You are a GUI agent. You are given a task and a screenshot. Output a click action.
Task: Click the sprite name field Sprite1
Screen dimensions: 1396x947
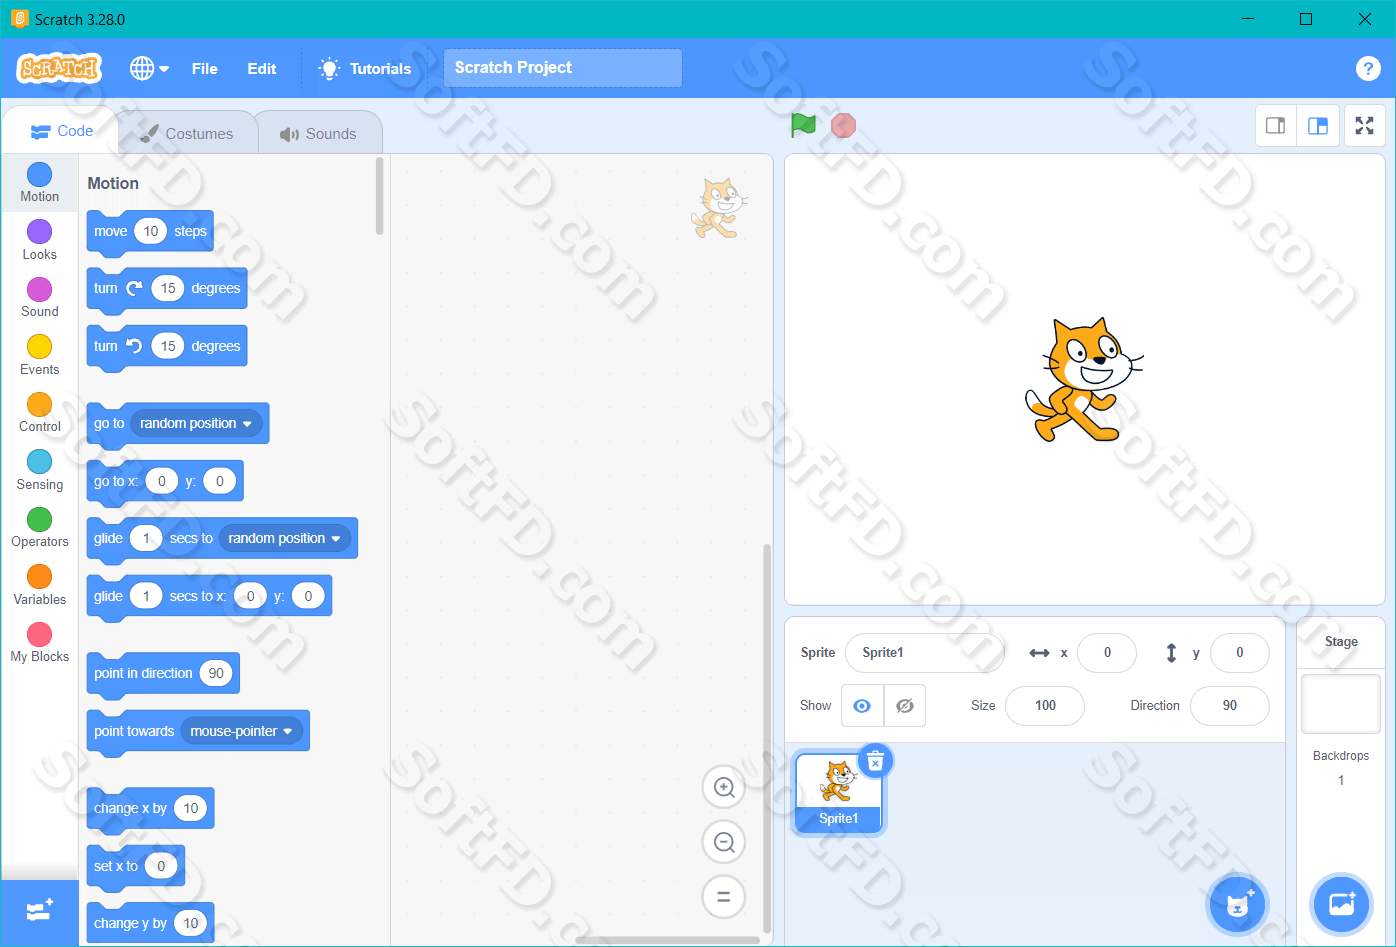(925, 652)
